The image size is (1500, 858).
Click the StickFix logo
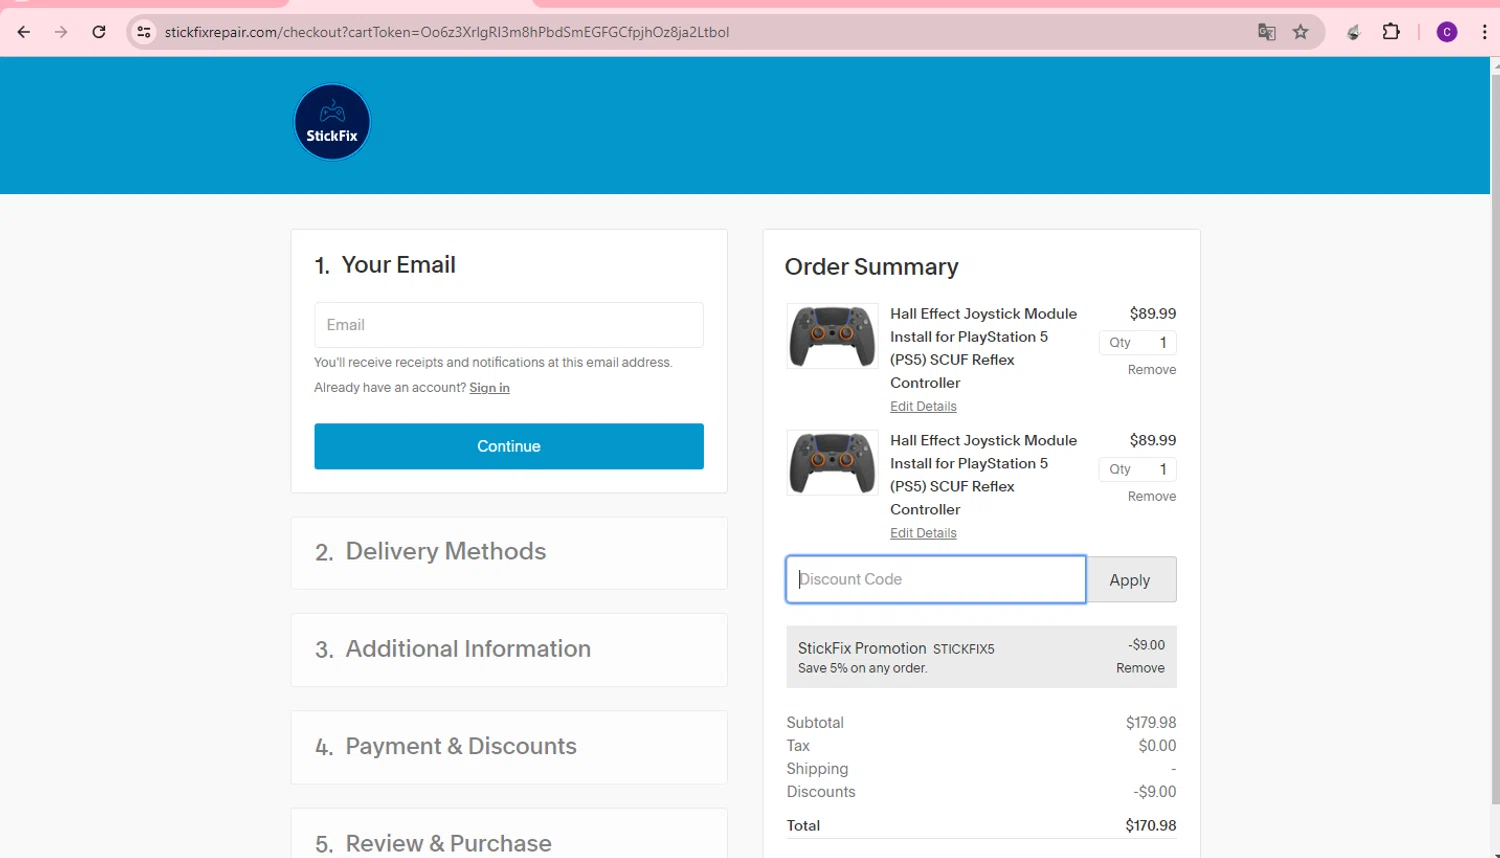(332, 122)
